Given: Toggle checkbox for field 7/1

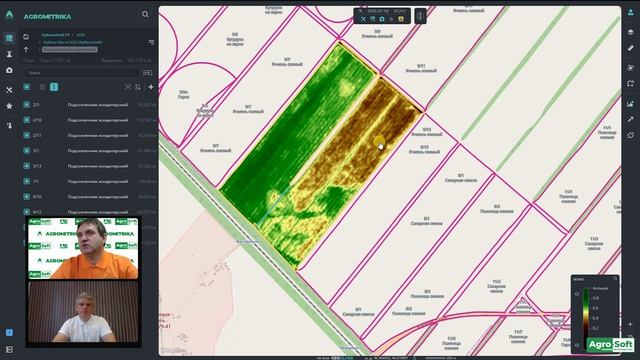Looking at the screenshot, I should click(x=27, y=181).
